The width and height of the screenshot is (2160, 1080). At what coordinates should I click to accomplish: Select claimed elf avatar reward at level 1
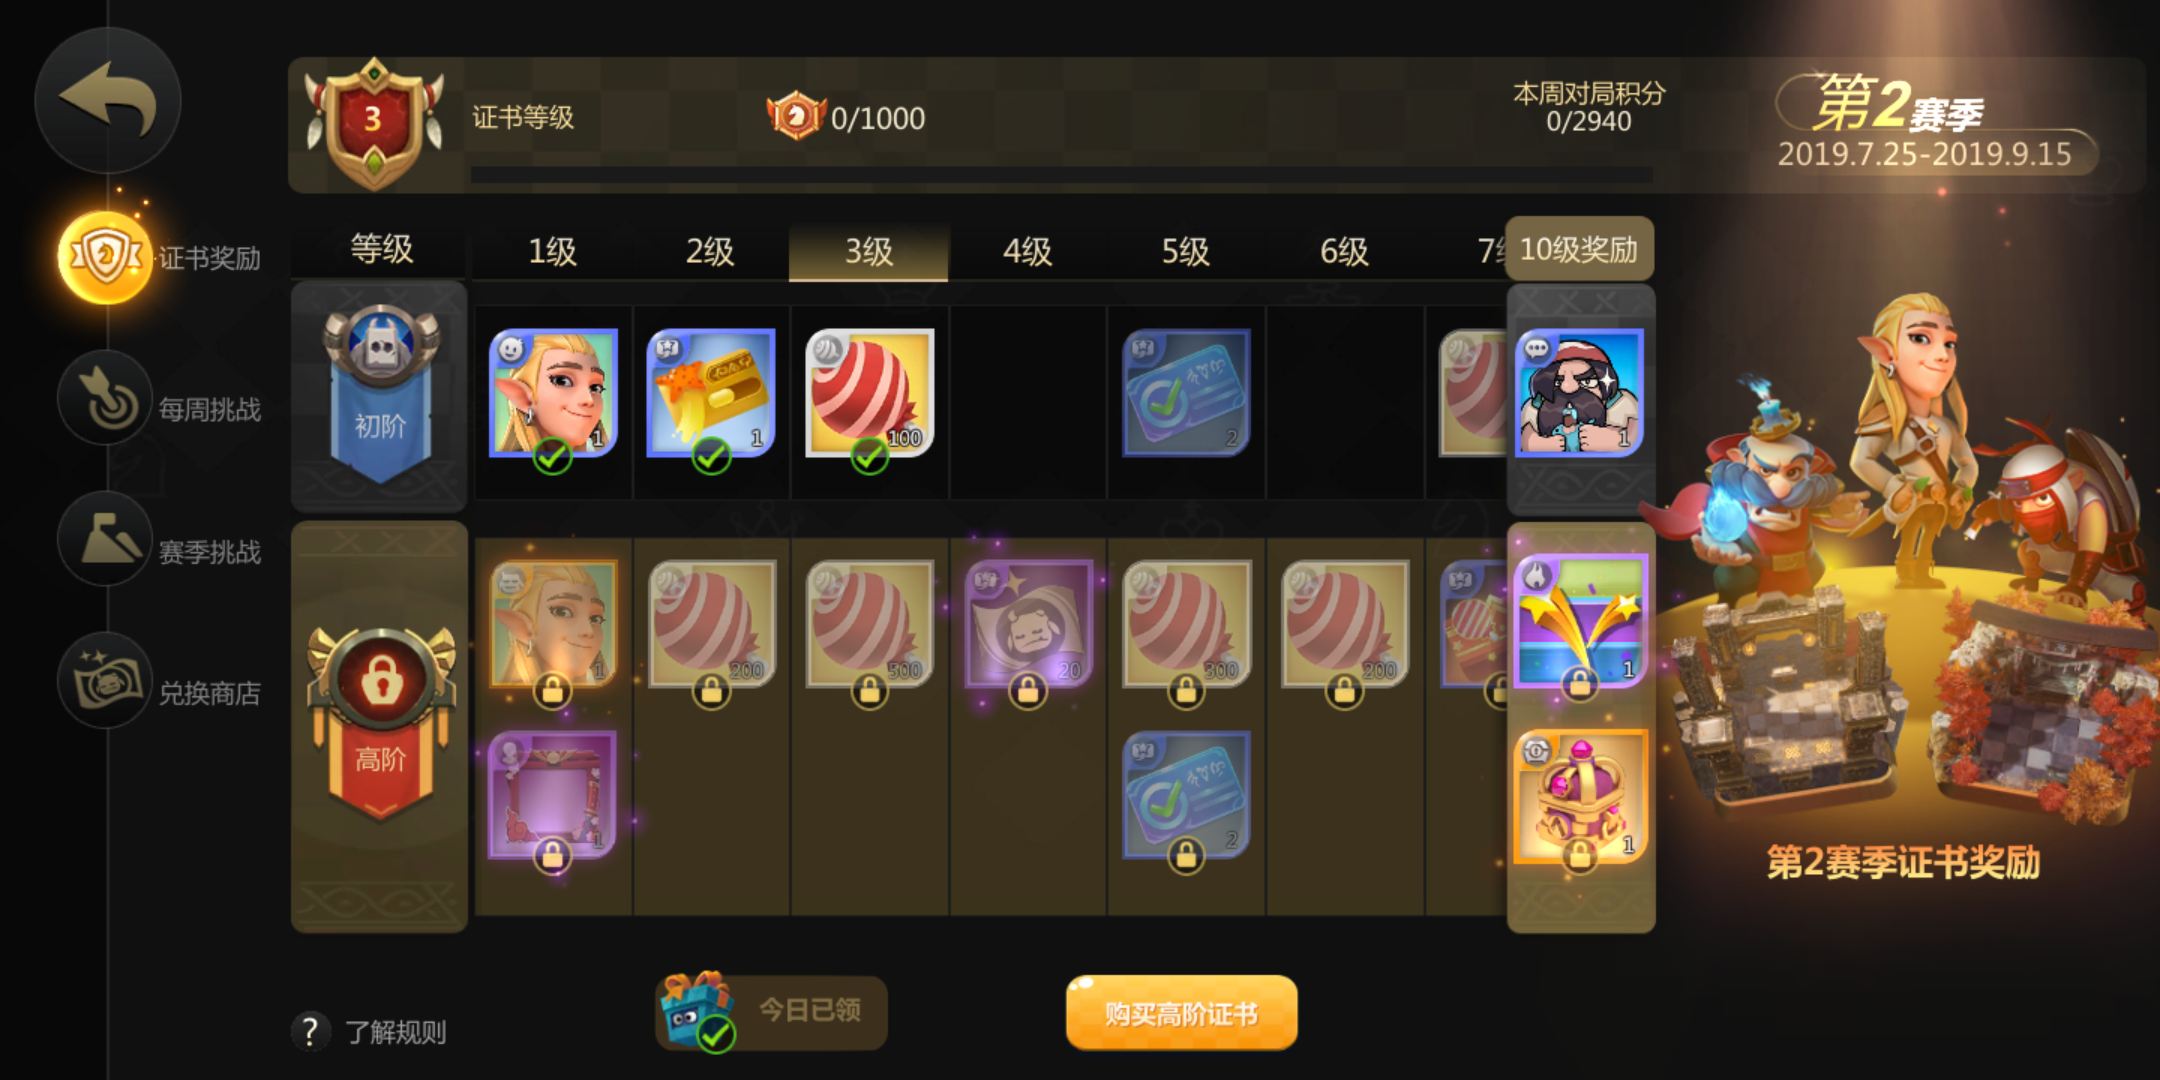click(553, 394)
